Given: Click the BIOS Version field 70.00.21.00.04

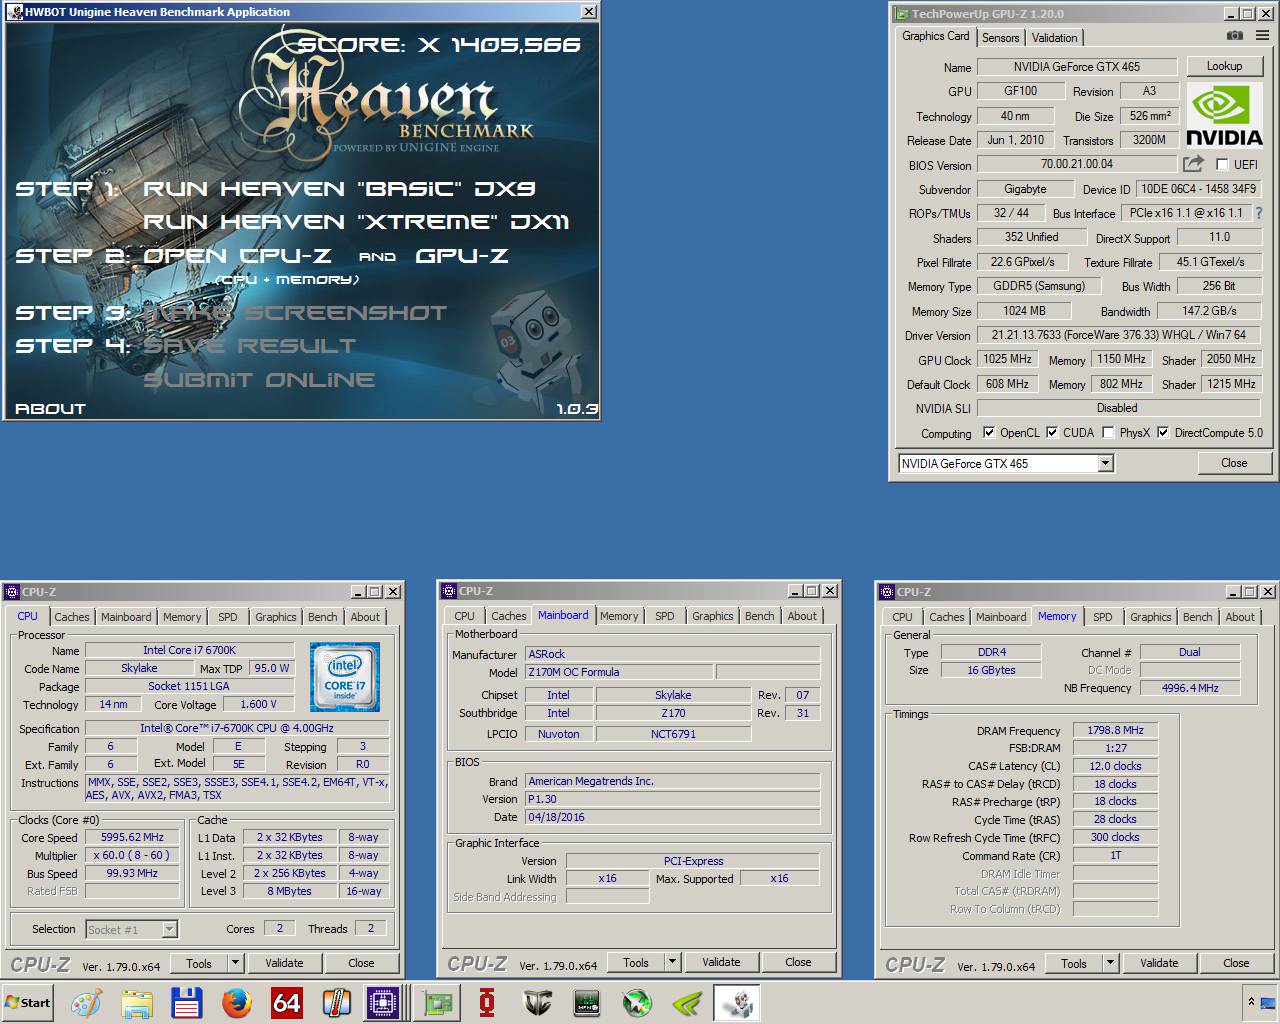Looking at the screenshot, I should click(1076, 164).
